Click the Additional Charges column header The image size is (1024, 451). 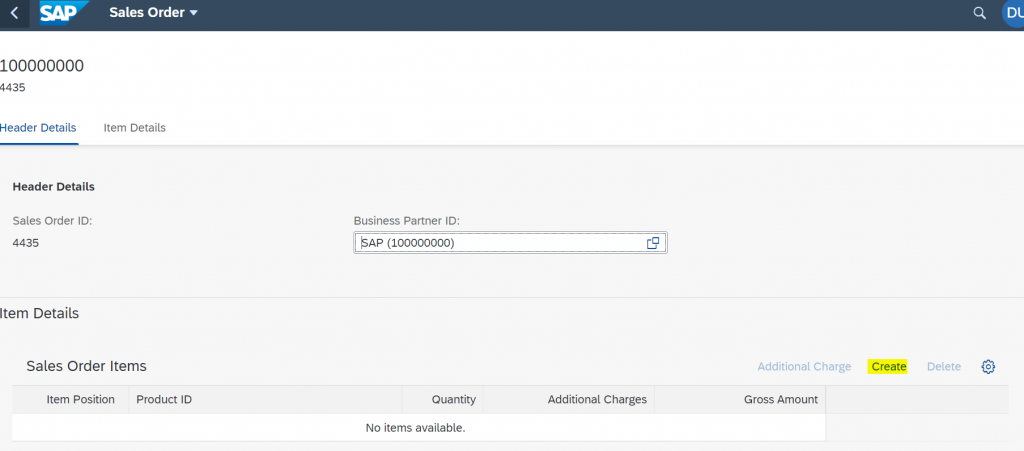(x=569, y=399)
